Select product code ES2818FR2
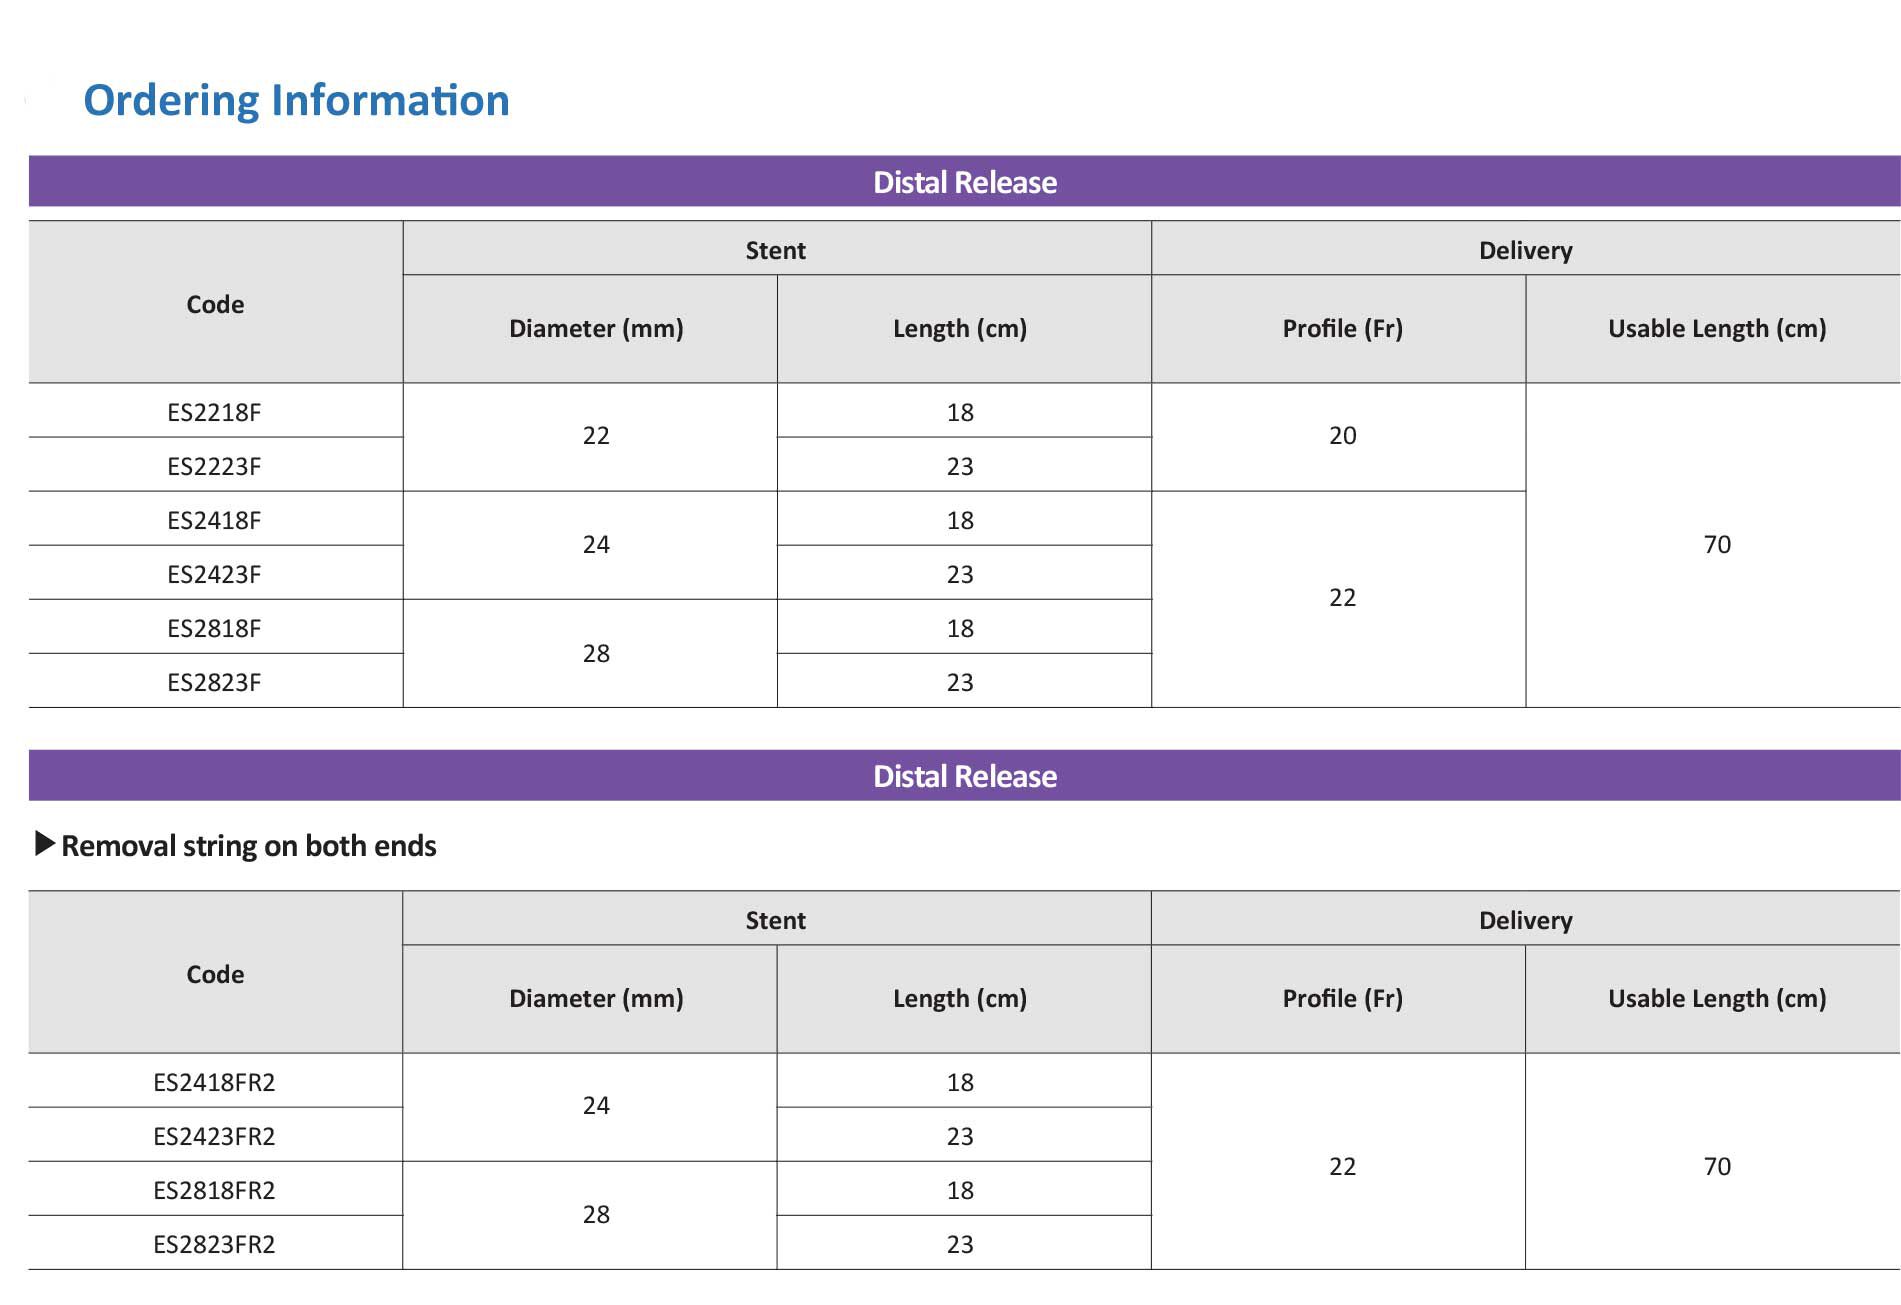Viewport: 1901px width, 1305px height. 214,1190
